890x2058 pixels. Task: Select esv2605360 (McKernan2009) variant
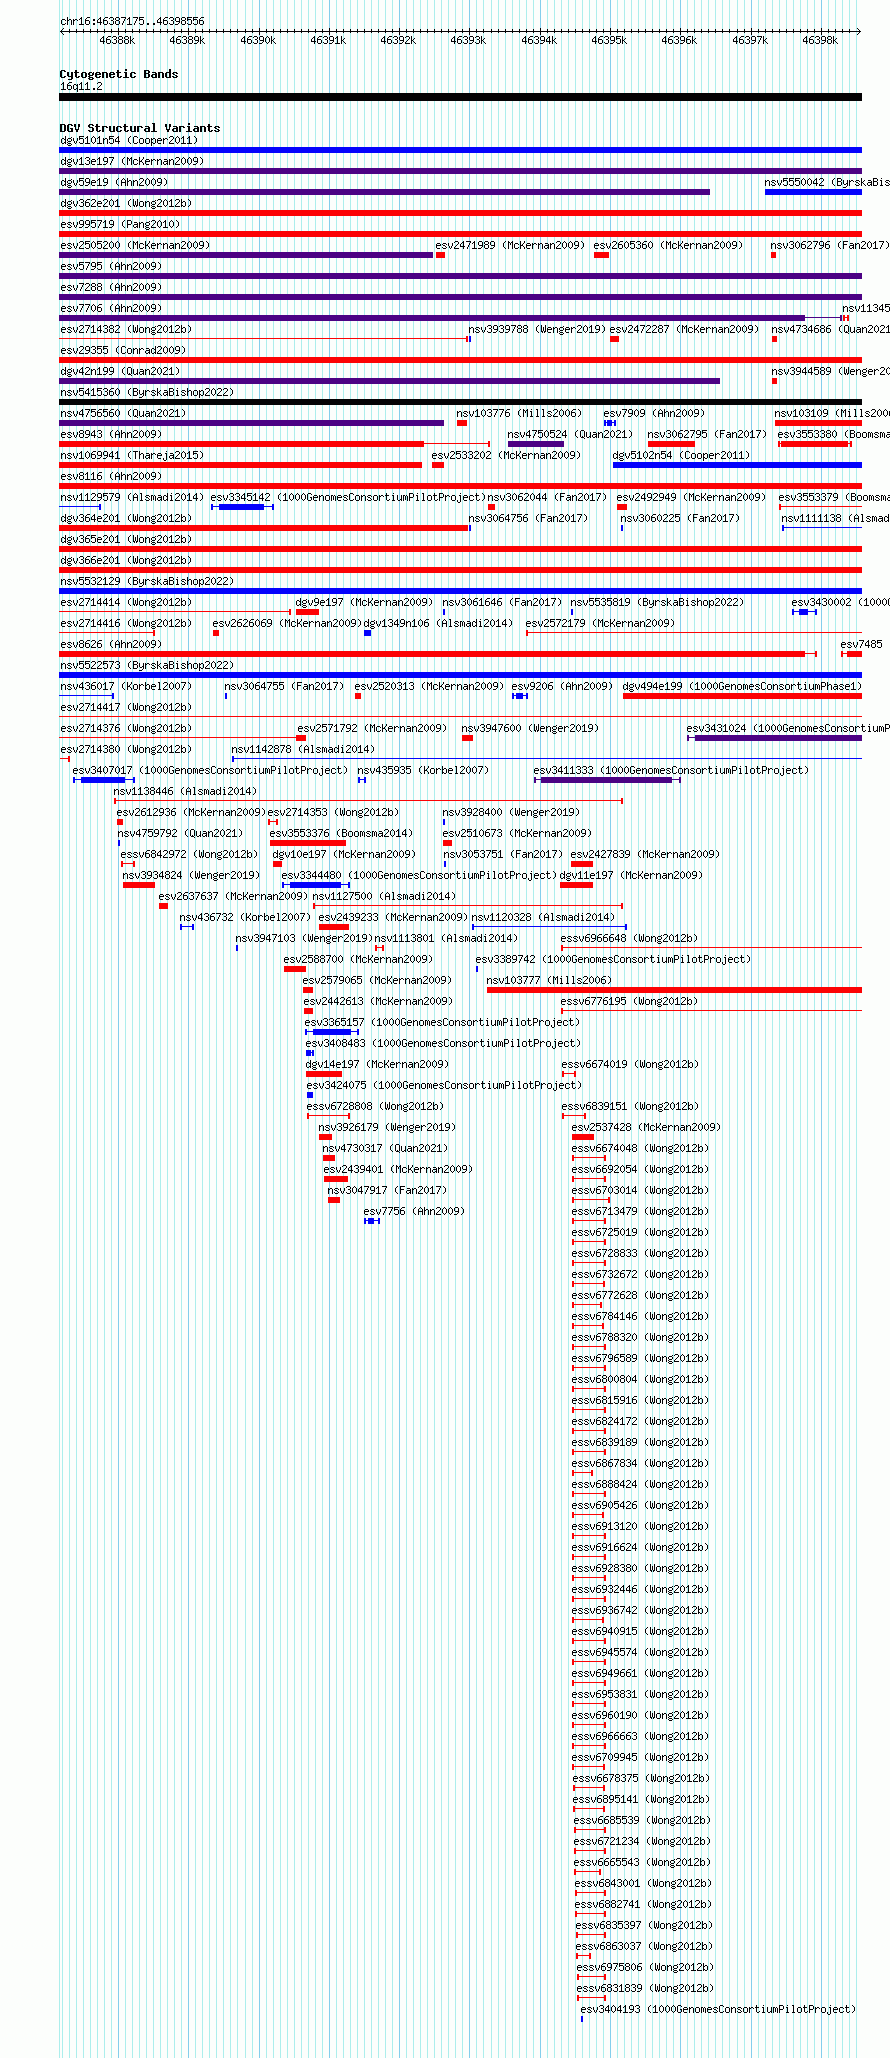point(668,246)
